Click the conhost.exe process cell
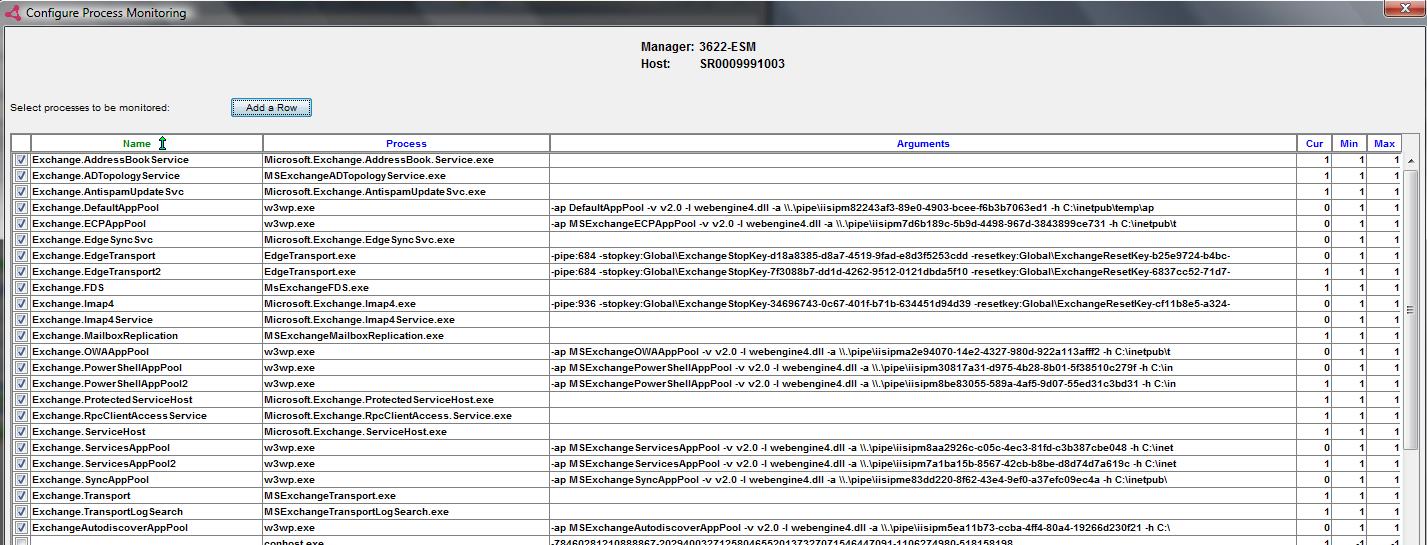The image size is (1427, 545). [406, 541]
